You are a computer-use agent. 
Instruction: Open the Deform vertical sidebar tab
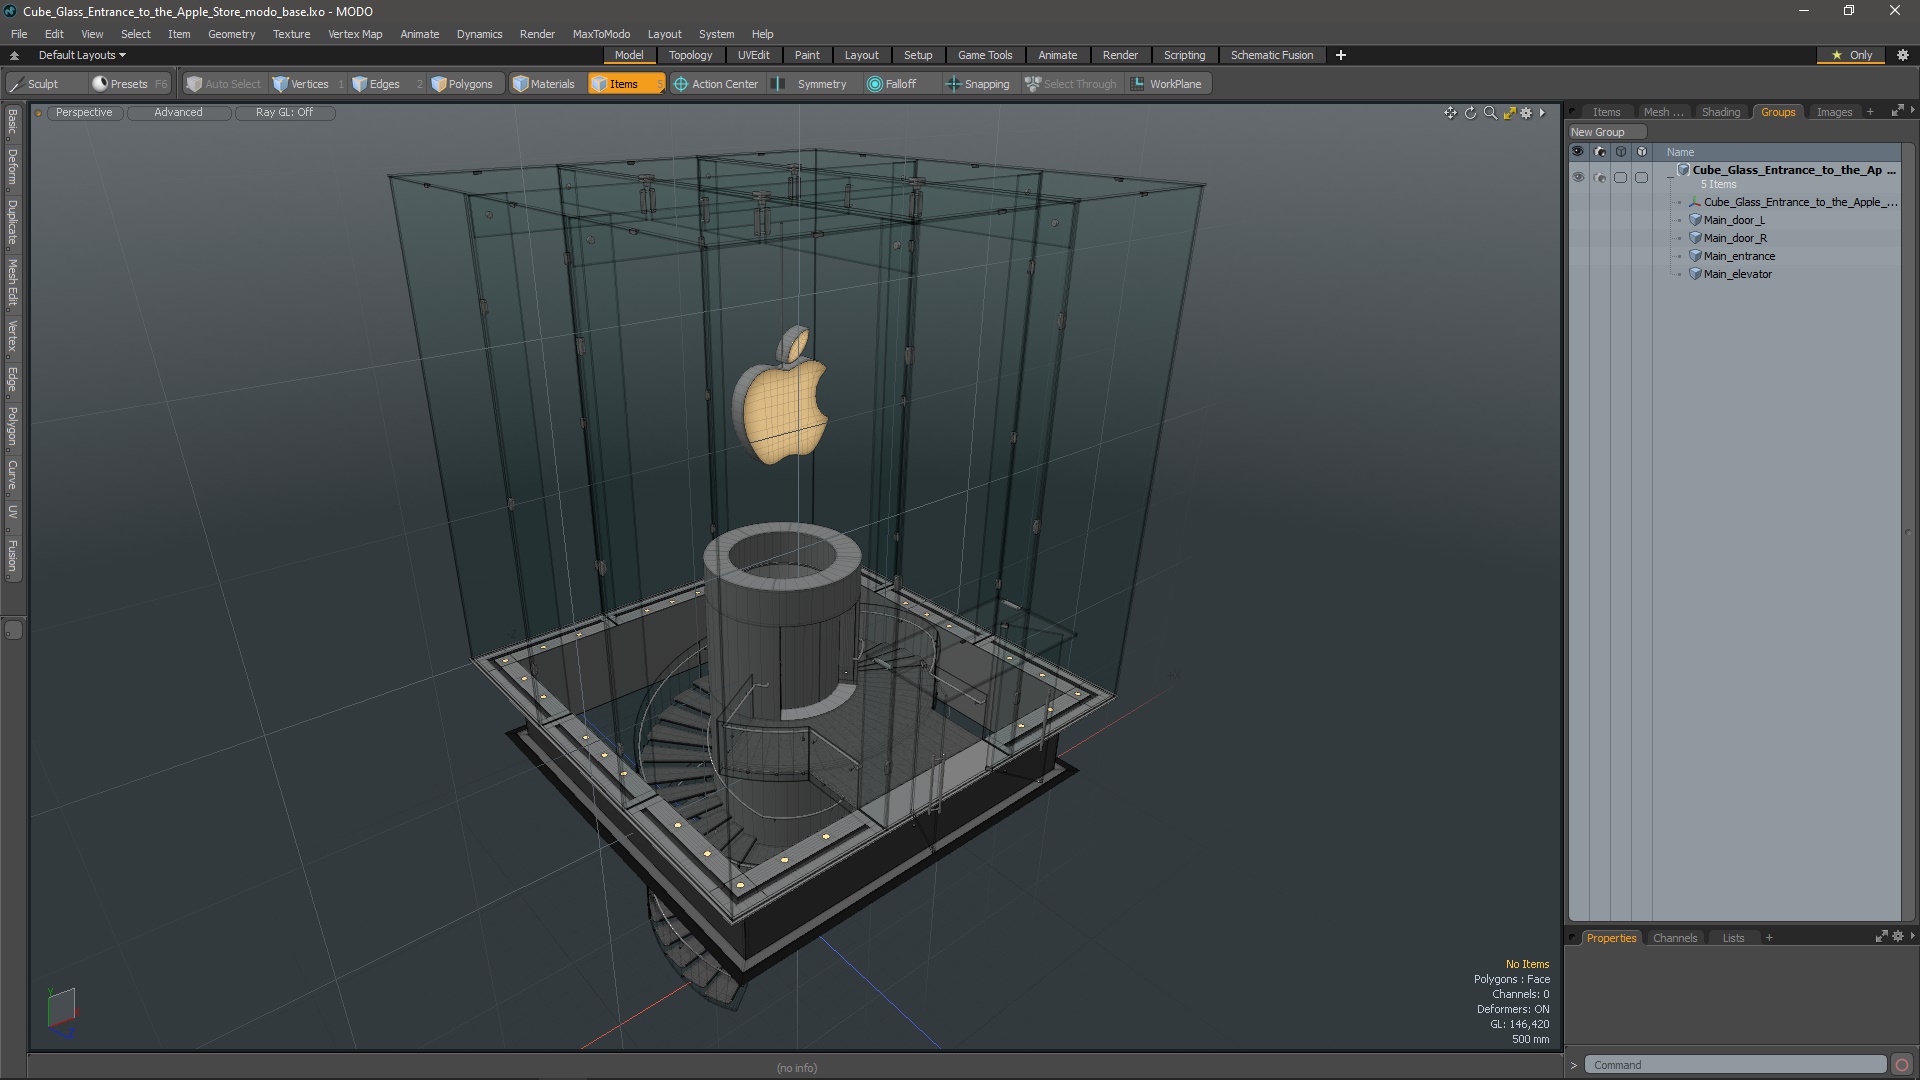tap(12, 168)
